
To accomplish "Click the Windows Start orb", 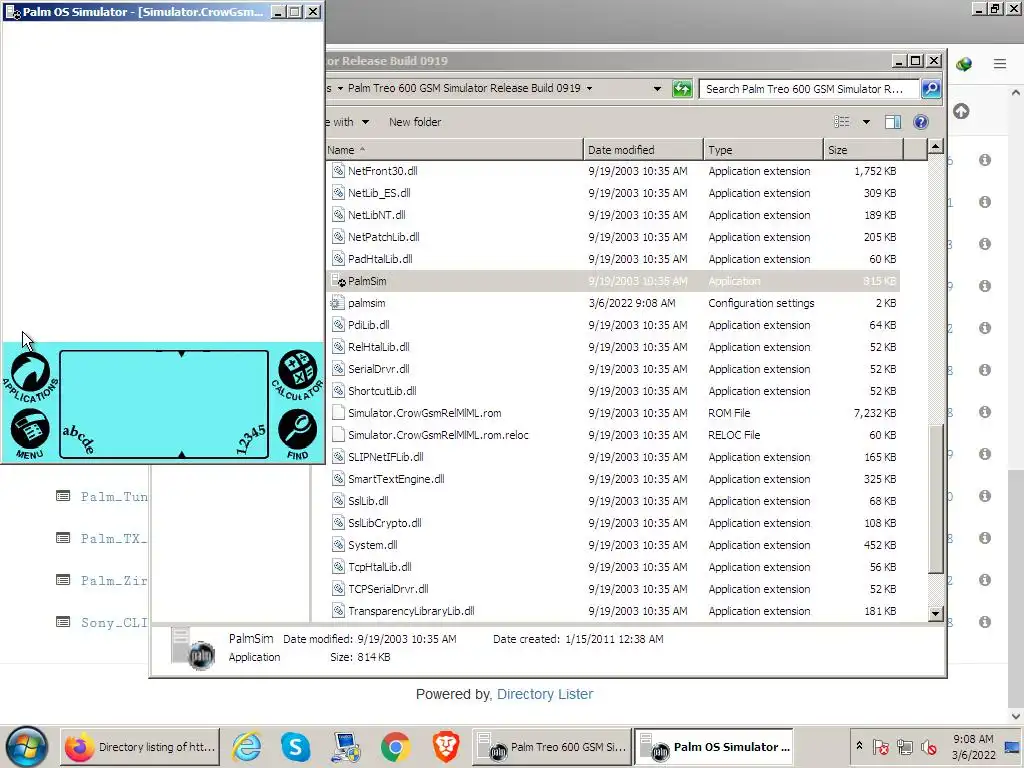I will (x=27, y=747).
